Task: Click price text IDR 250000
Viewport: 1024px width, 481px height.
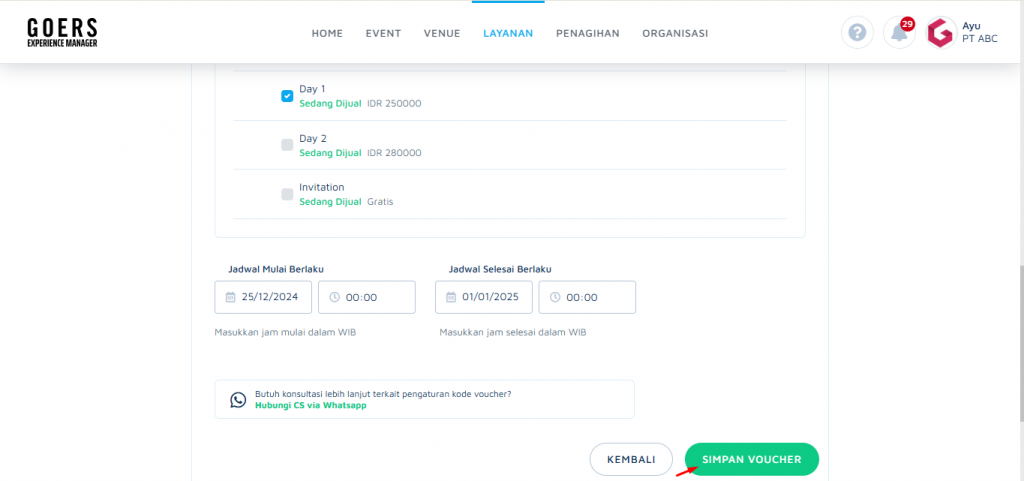Action: click(x=394, y=104)
